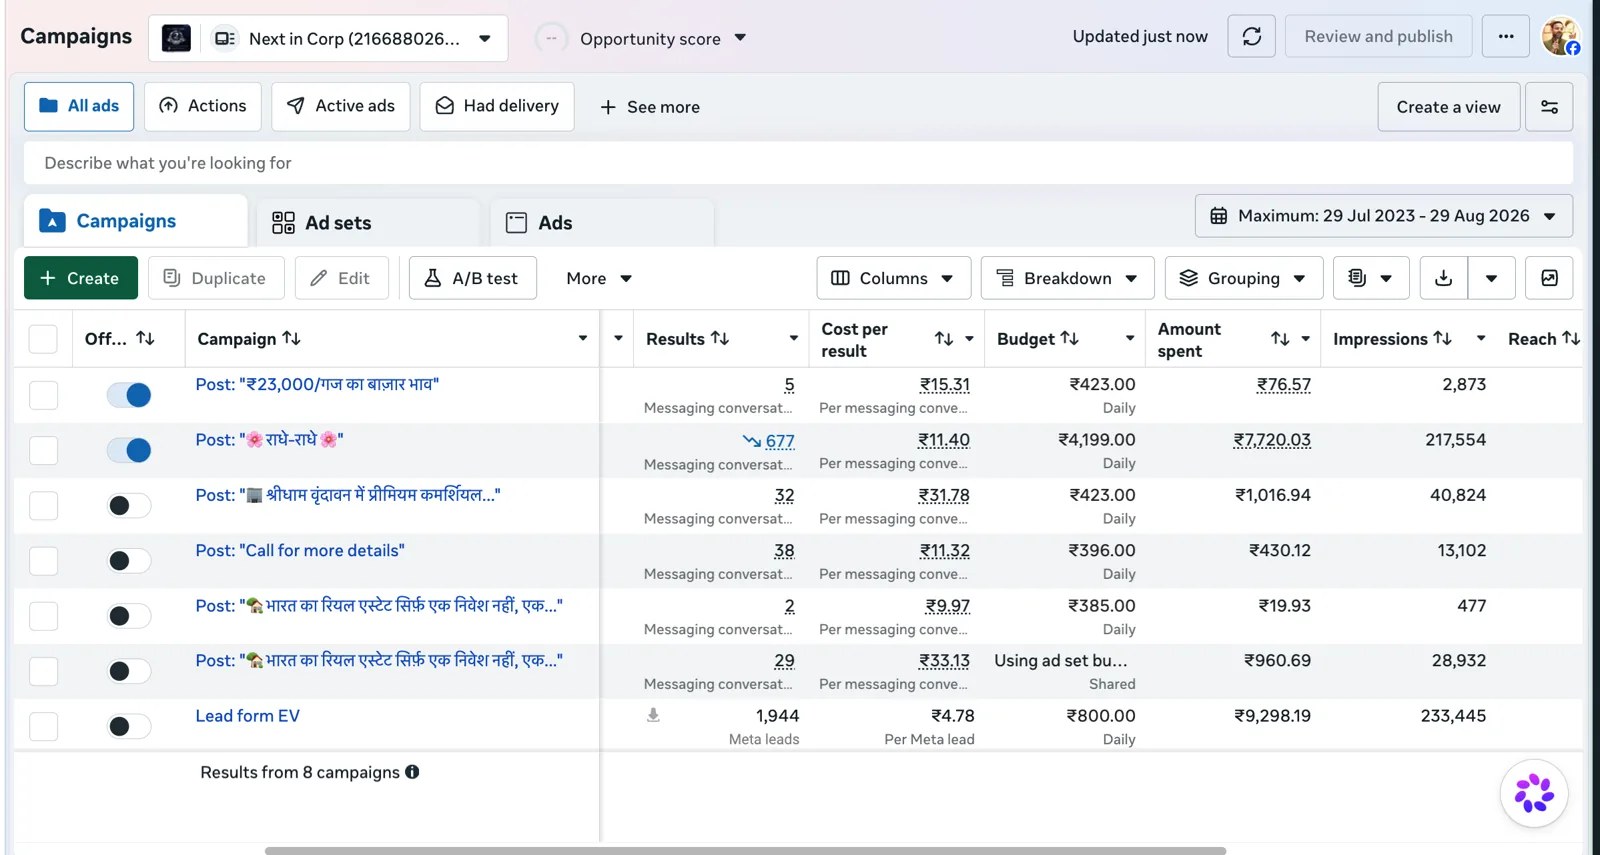Click the refresh data icon

pos(1251,37)
